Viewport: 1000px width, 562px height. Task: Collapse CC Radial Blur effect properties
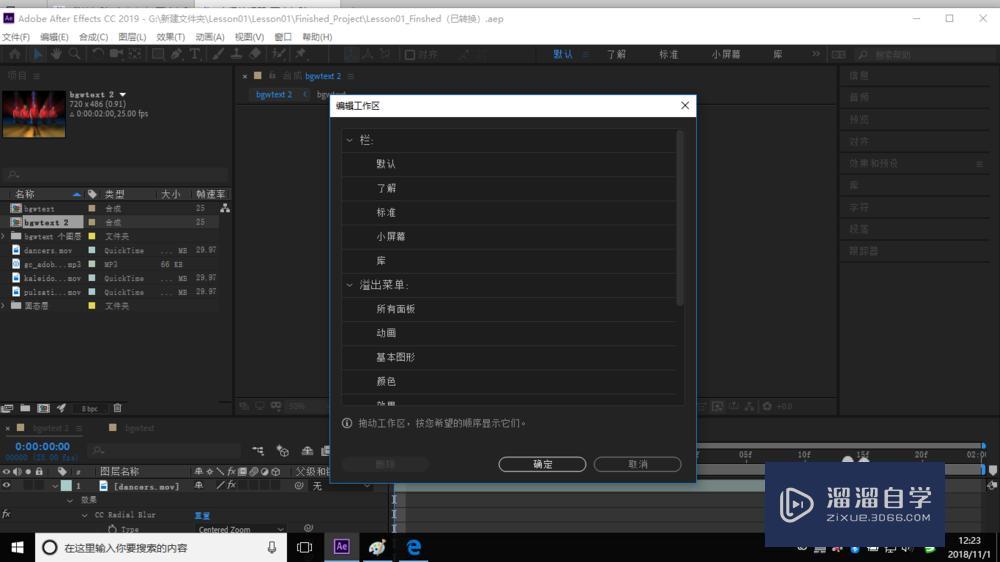(85, 515)
